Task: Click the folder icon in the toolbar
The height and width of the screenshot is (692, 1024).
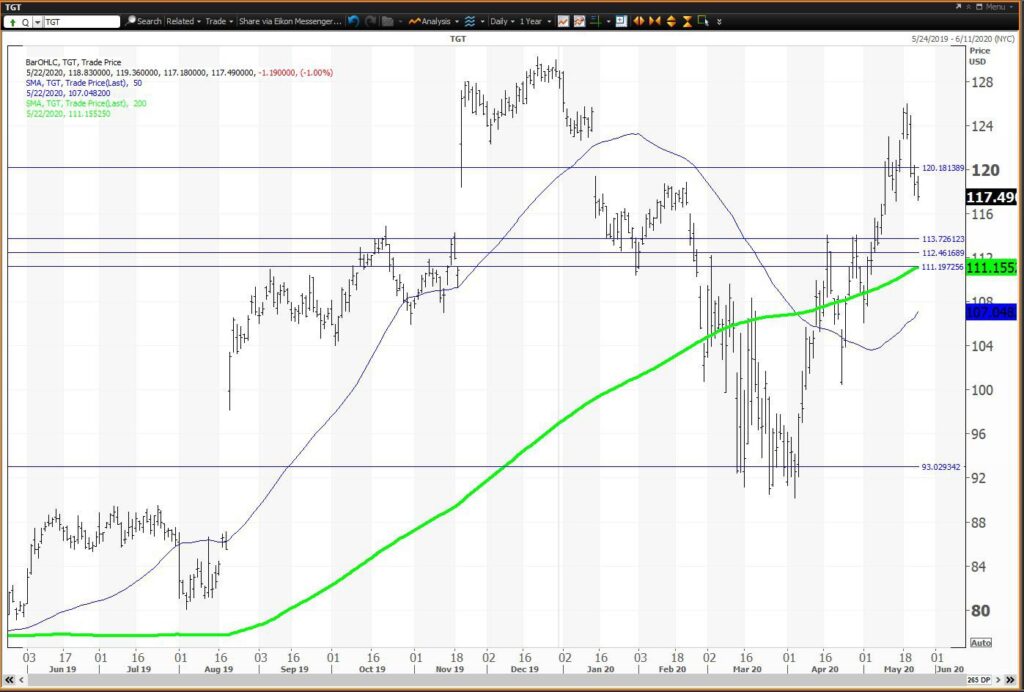Action: coord(388,22)
